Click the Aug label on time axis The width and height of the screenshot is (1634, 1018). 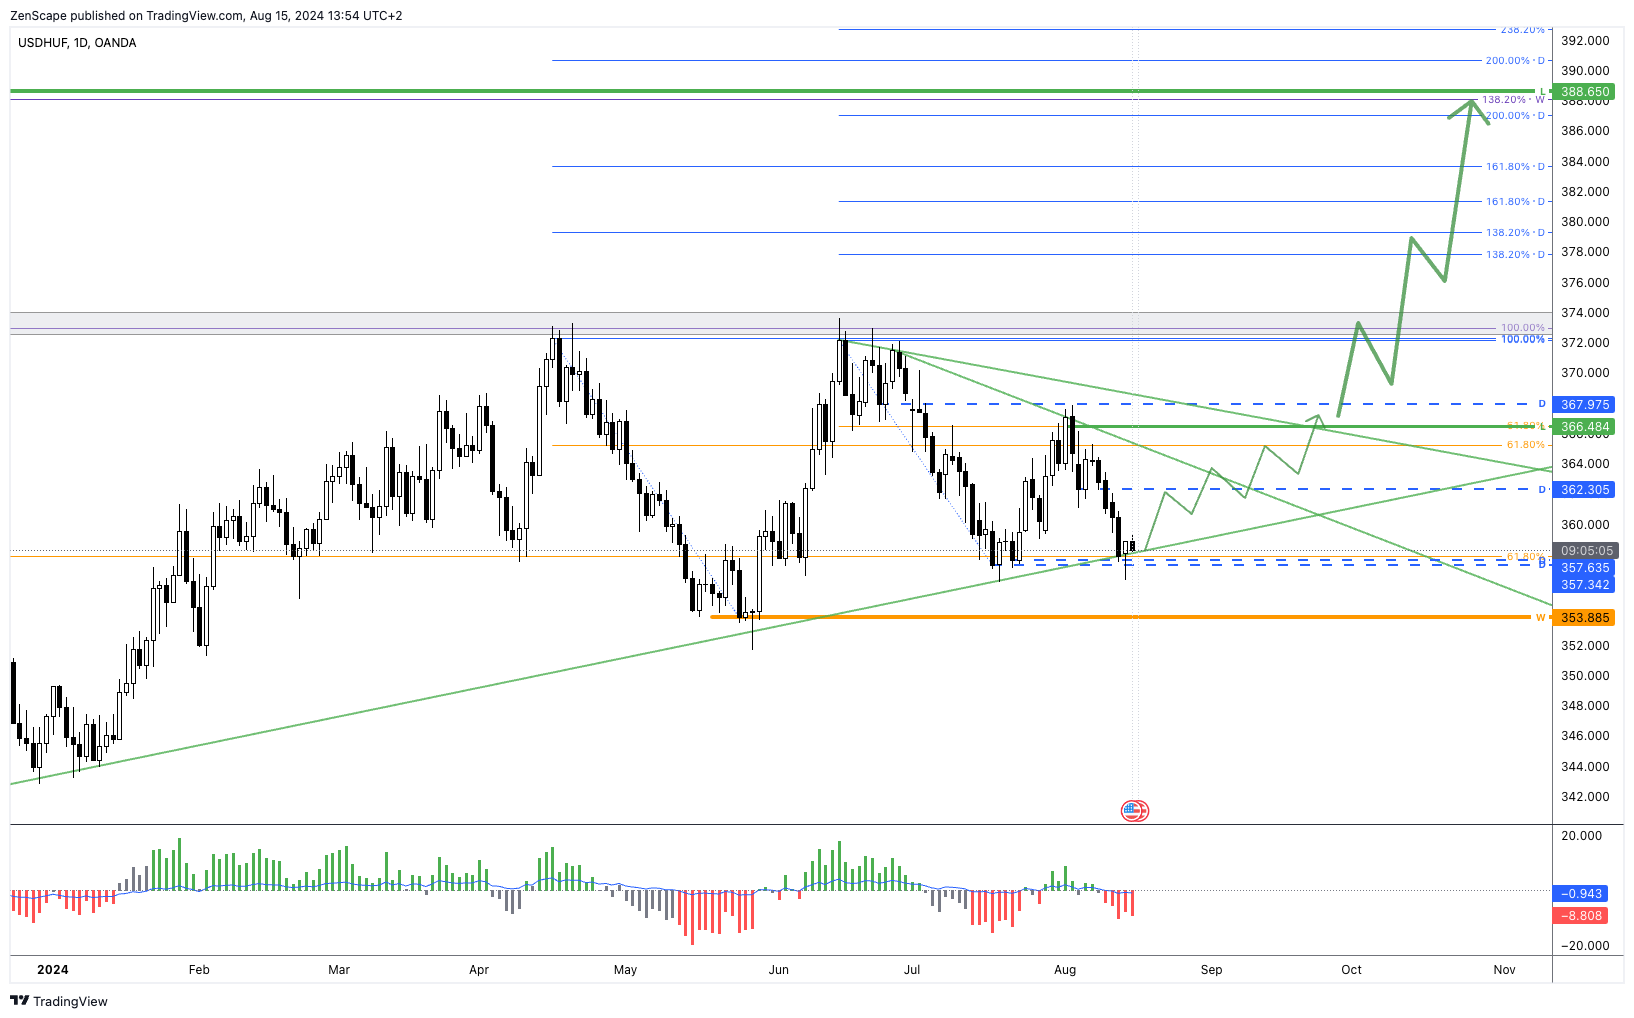coord(1065,970)
